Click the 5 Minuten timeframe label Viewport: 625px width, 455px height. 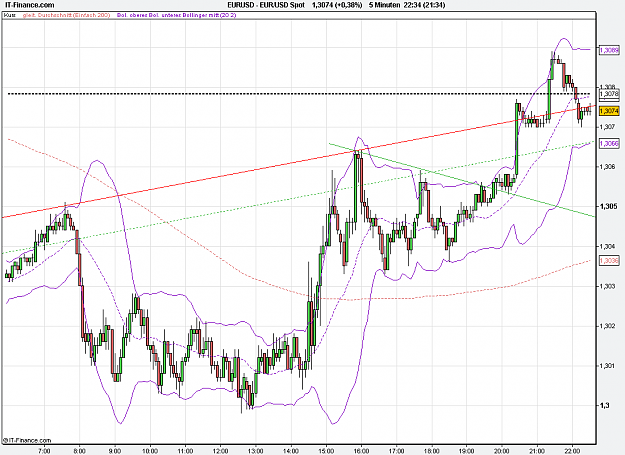385,5
